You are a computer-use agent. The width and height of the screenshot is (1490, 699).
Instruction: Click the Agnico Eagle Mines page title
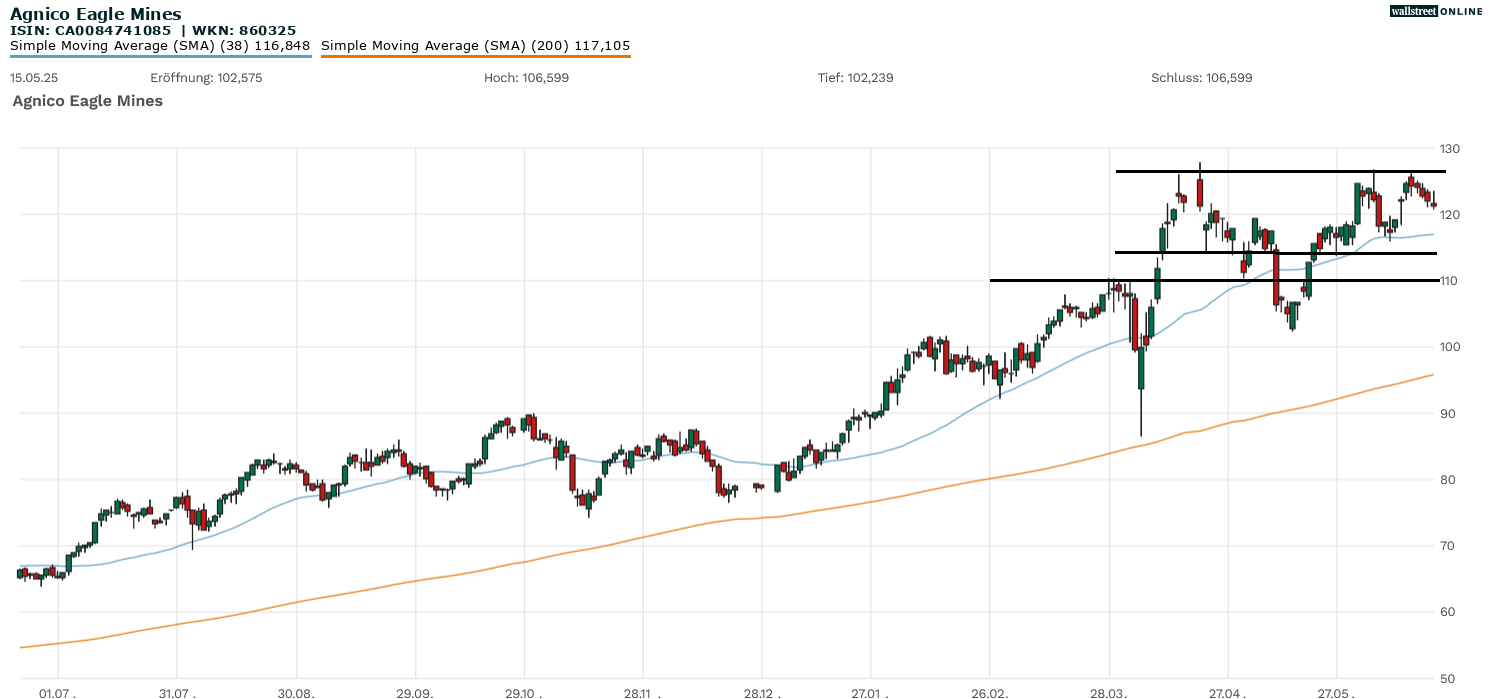(96, 14)
